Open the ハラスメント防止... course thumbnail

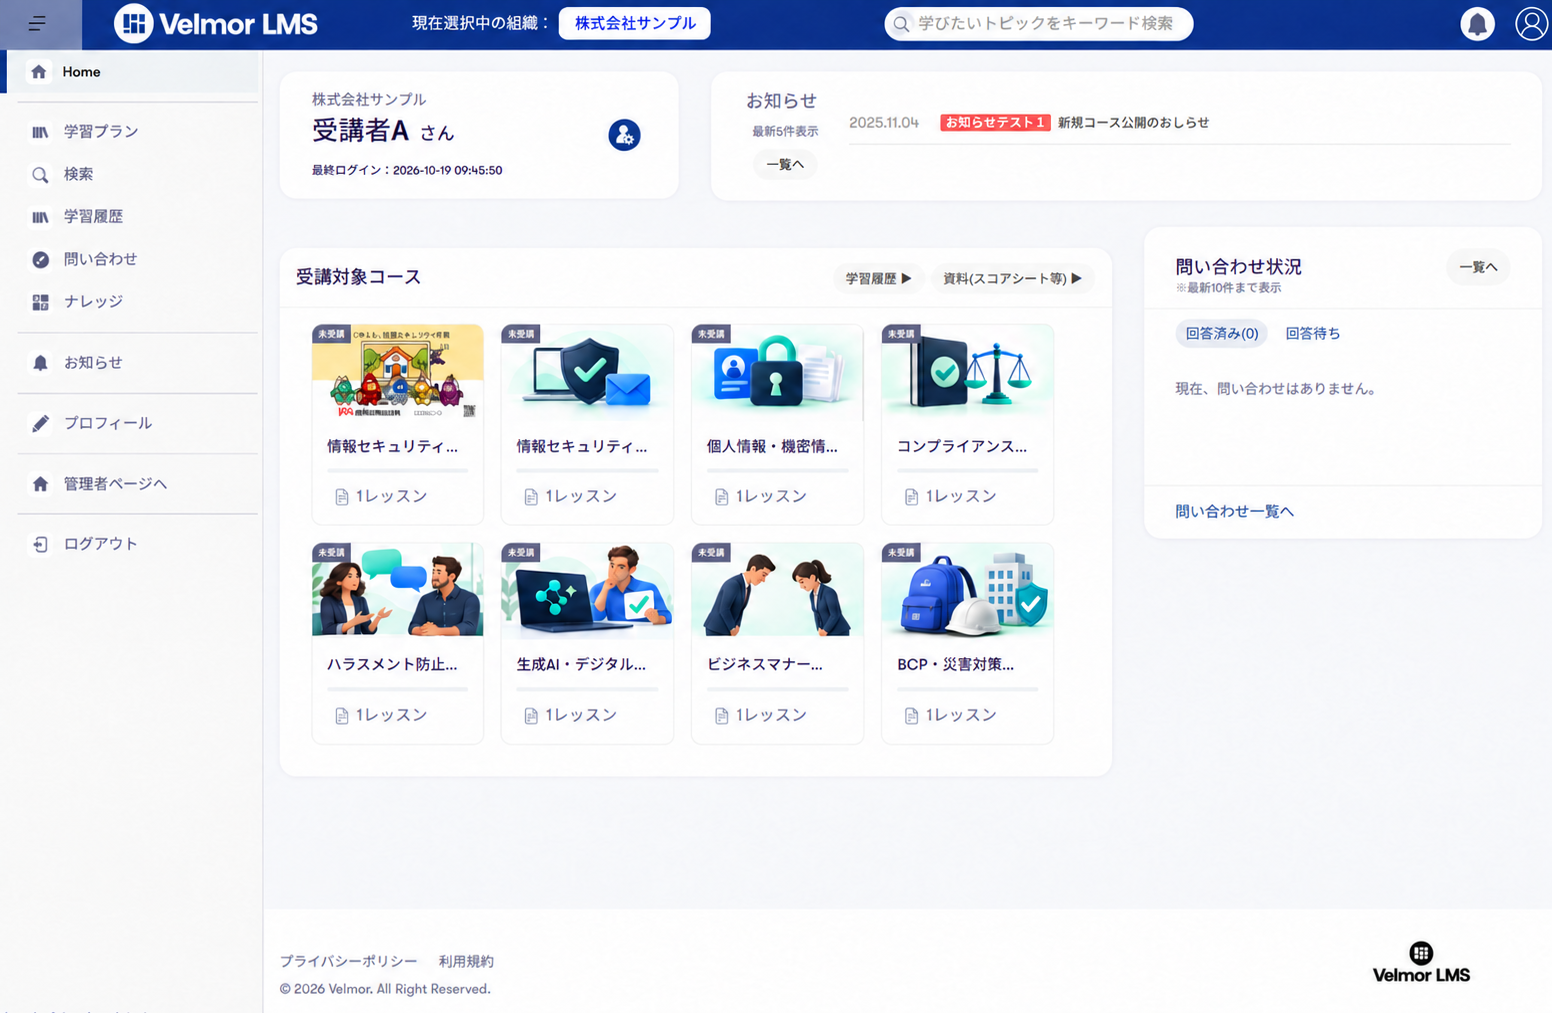coord(397,590)
